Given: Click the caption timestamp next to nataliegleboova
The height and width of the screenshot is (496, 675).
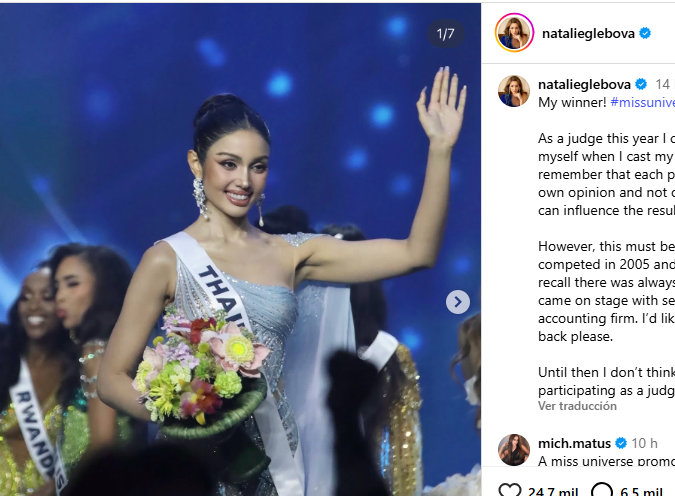Looking at the screenshot, I should (x=664, y=84).
